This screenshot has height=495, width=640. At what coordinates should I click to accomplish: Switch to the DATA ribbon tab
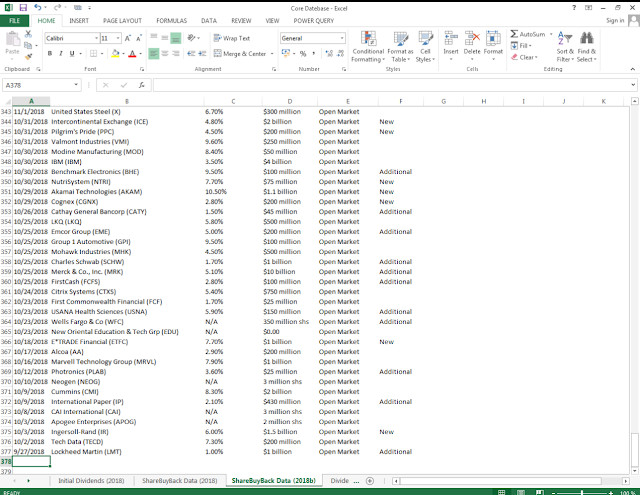click(x=209, y=21)
